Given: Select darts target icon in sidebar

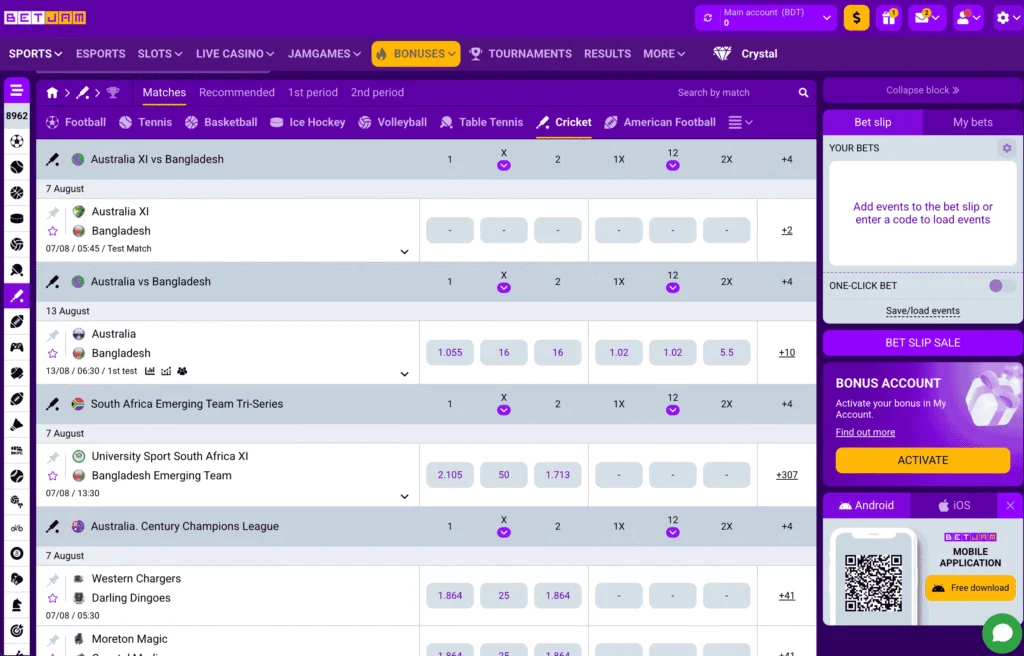Looking at the screenshot, I should [x=17, y=631].
